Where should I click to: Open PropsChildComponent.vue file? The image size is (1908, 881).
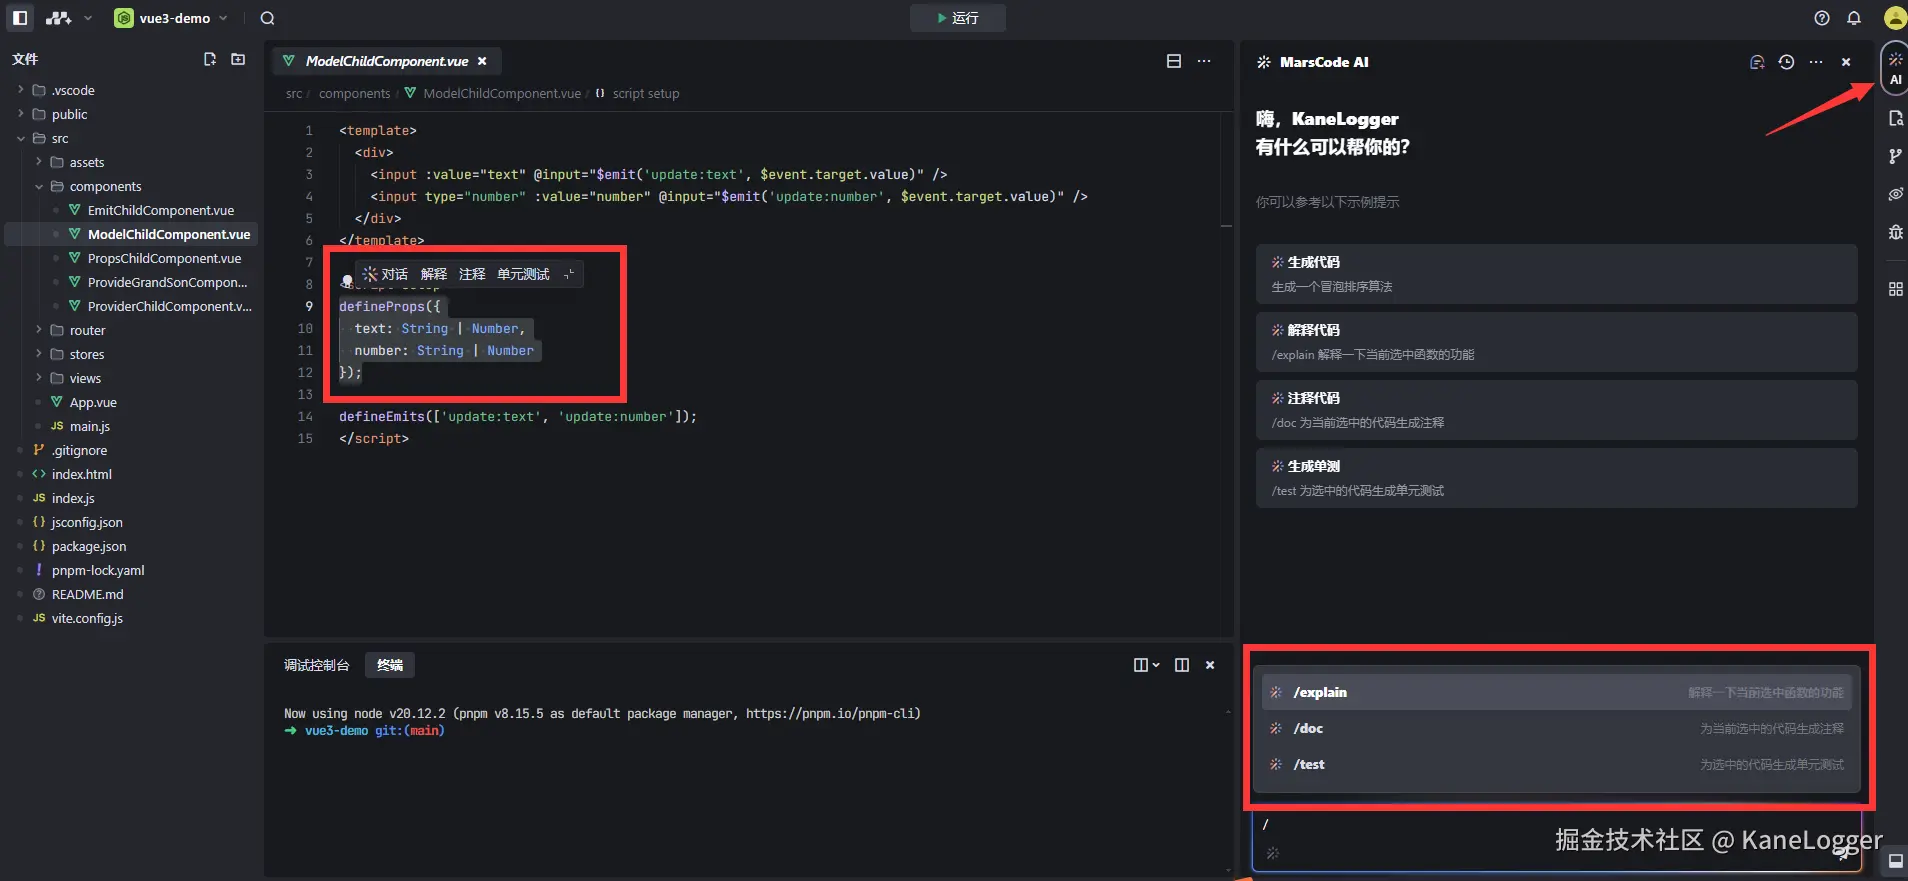[164, 258]
